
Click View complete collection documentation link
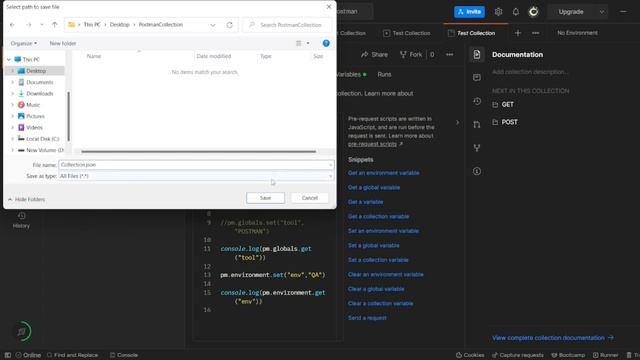553,338
